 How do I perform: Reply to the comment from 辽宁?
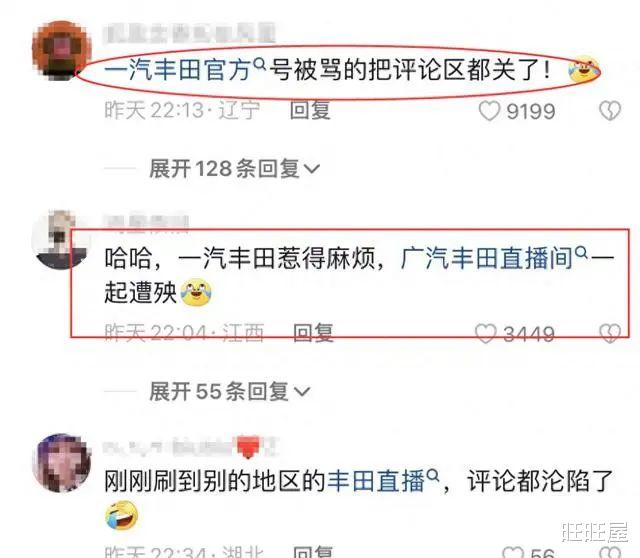pos(310,111)
